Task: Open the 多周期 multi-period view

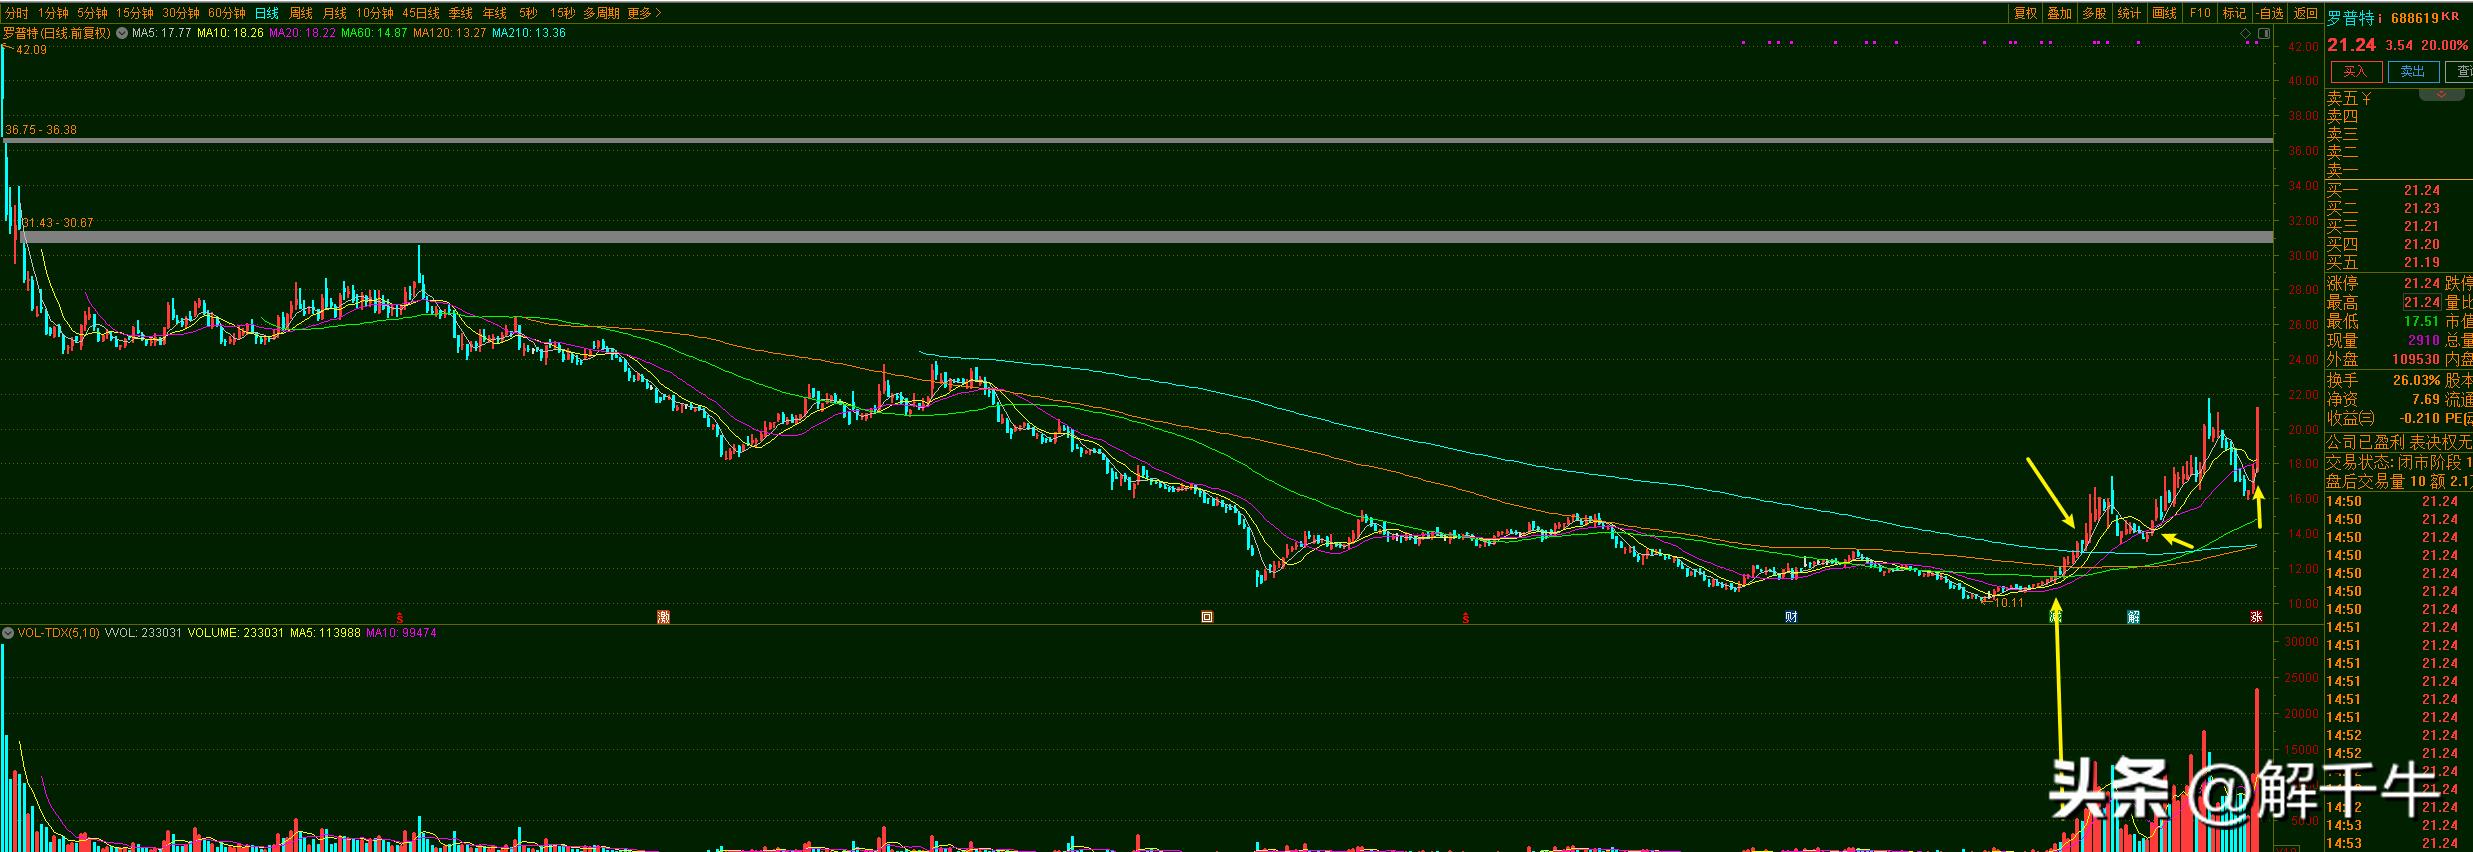Action: click(x=602, y=13)
